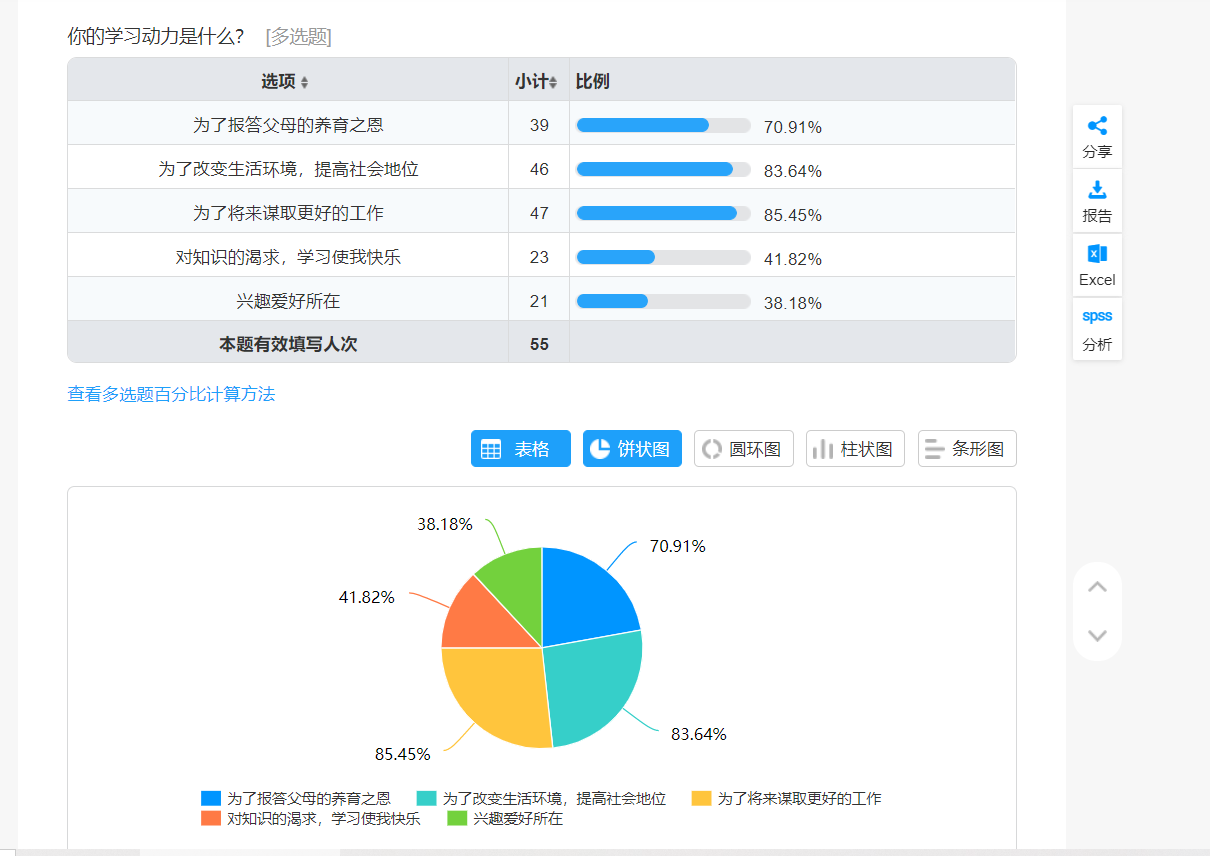
Task: Switch to 表格 view
Action: coord(521,449)
